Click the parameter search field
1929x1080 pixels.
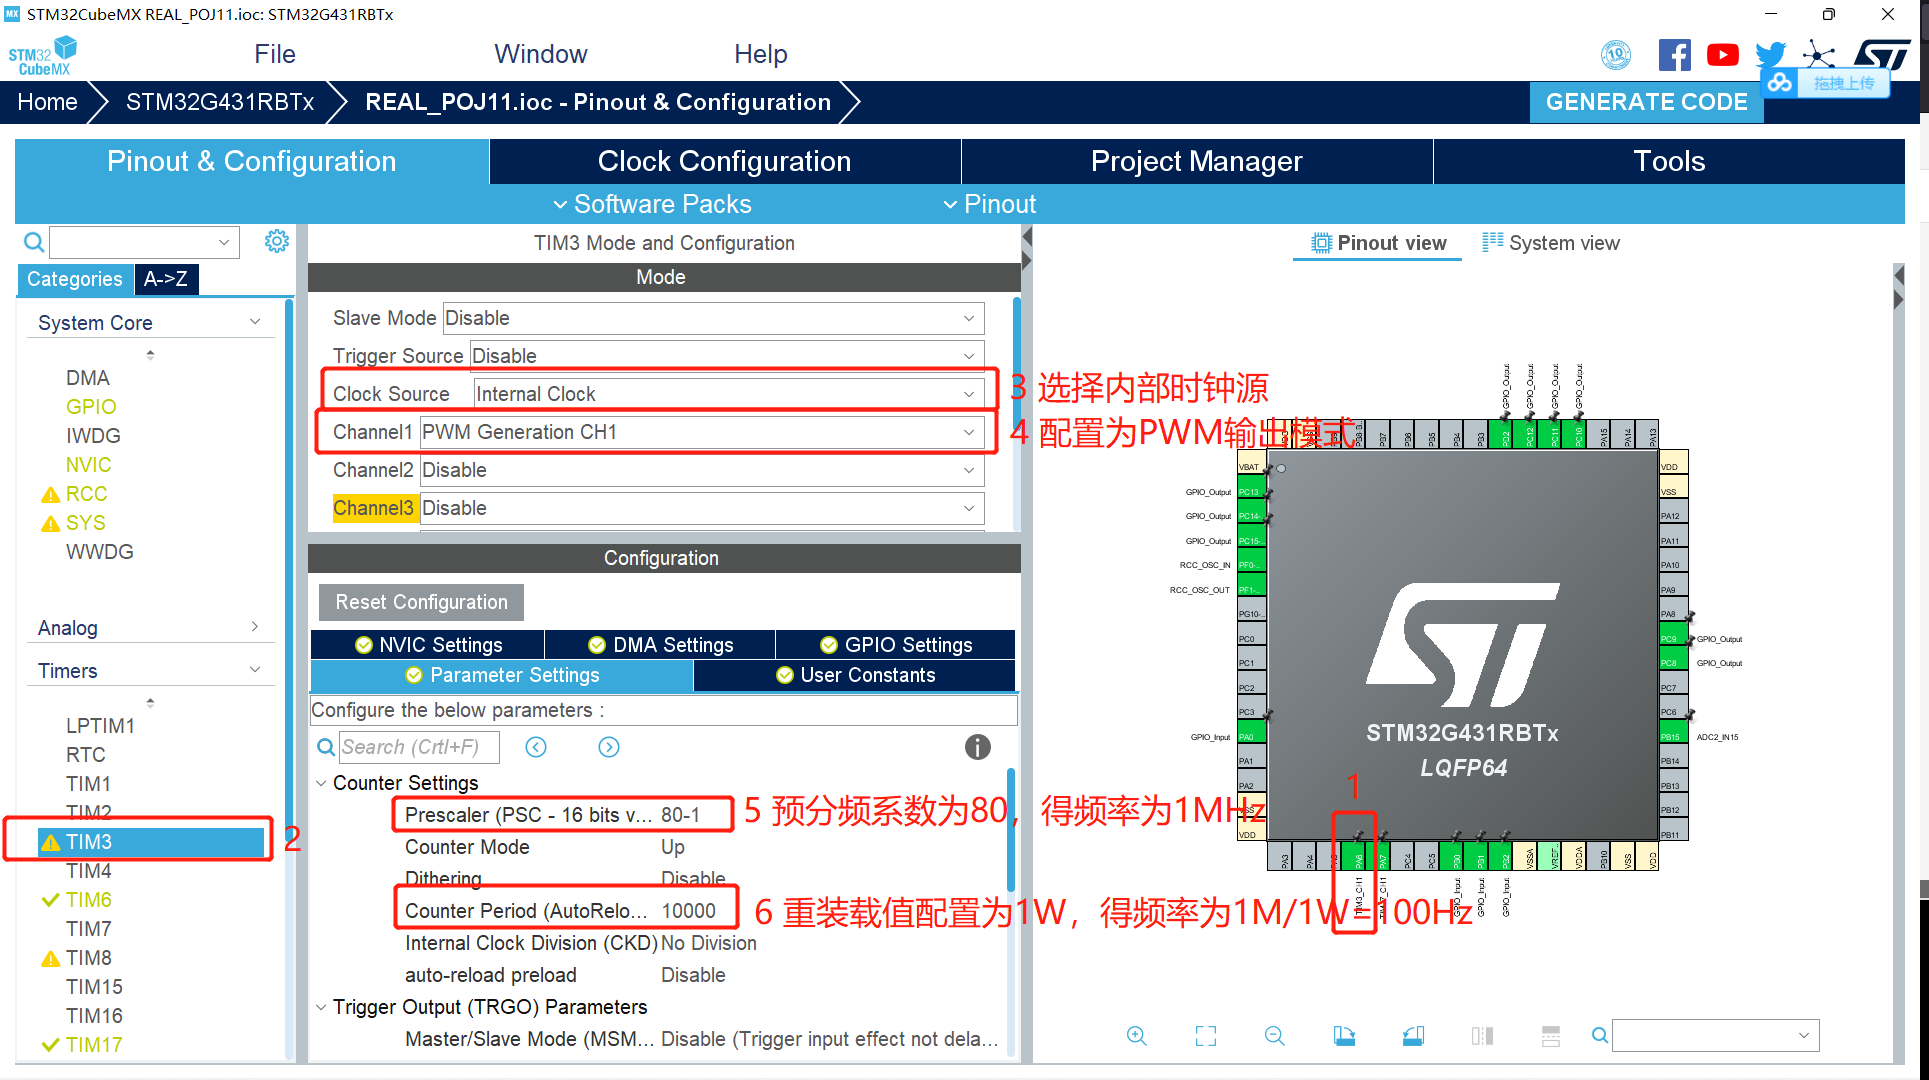pos(418,747)
